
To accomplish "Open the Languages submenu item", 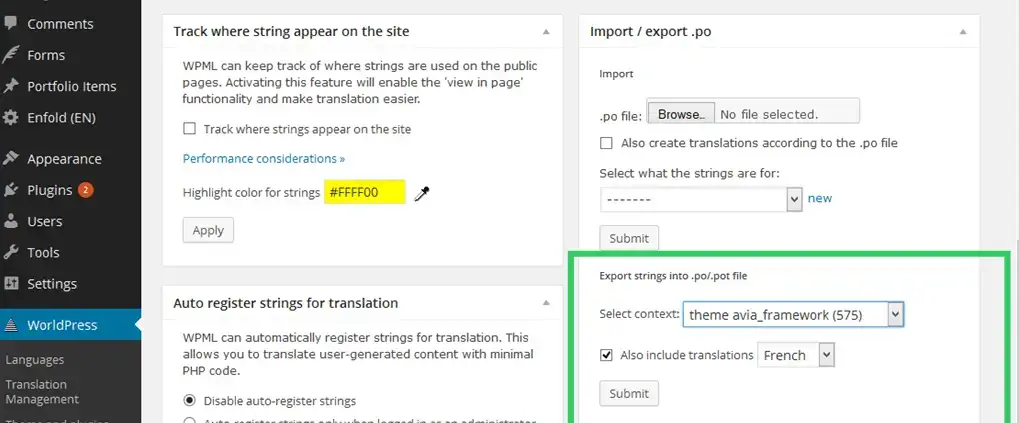I will click(34, 359).
